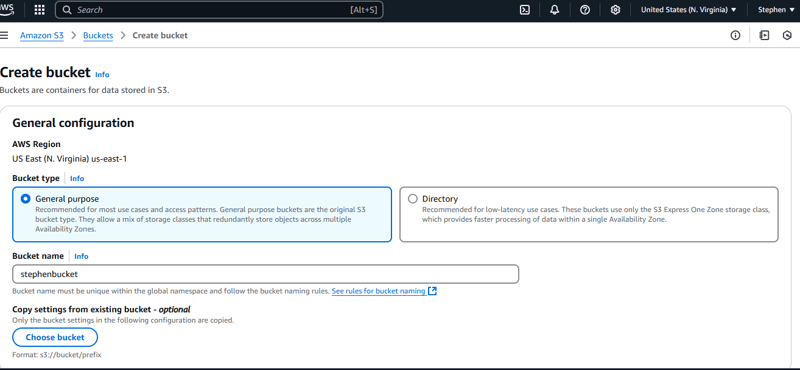The height and width of the screenshot is (370, 800).
Task: Click the top Search bar
Action: click(x=219, y=10)
